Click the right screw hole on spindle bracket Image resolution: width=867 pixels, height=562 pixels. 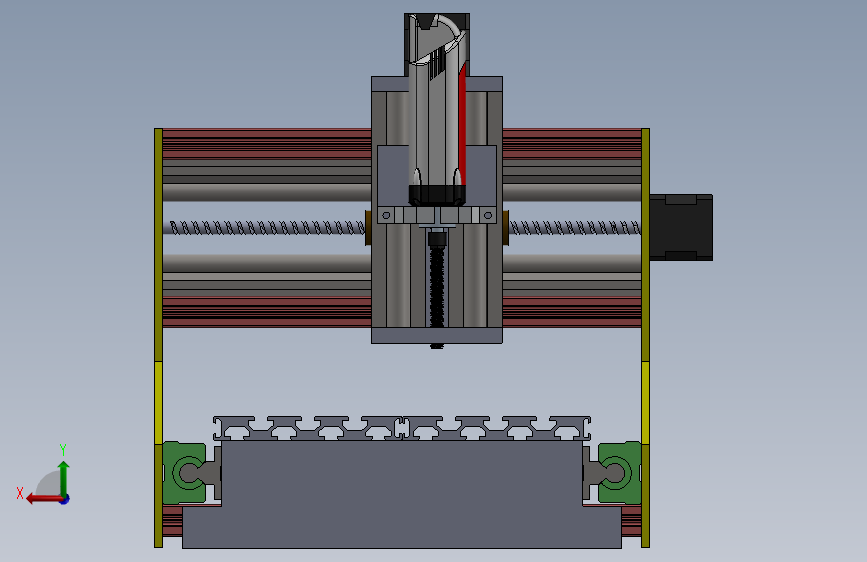(488, 215)
